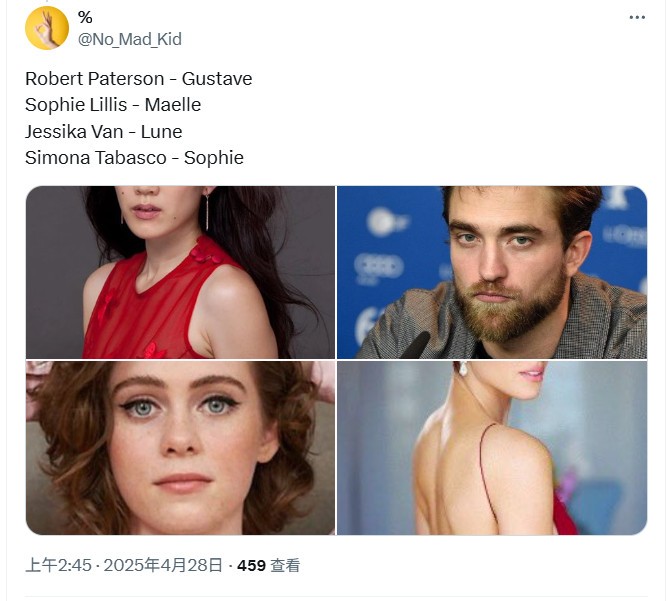Open the 2025年4月28日 date link
The image size is (670, 601).
point(164,565)
